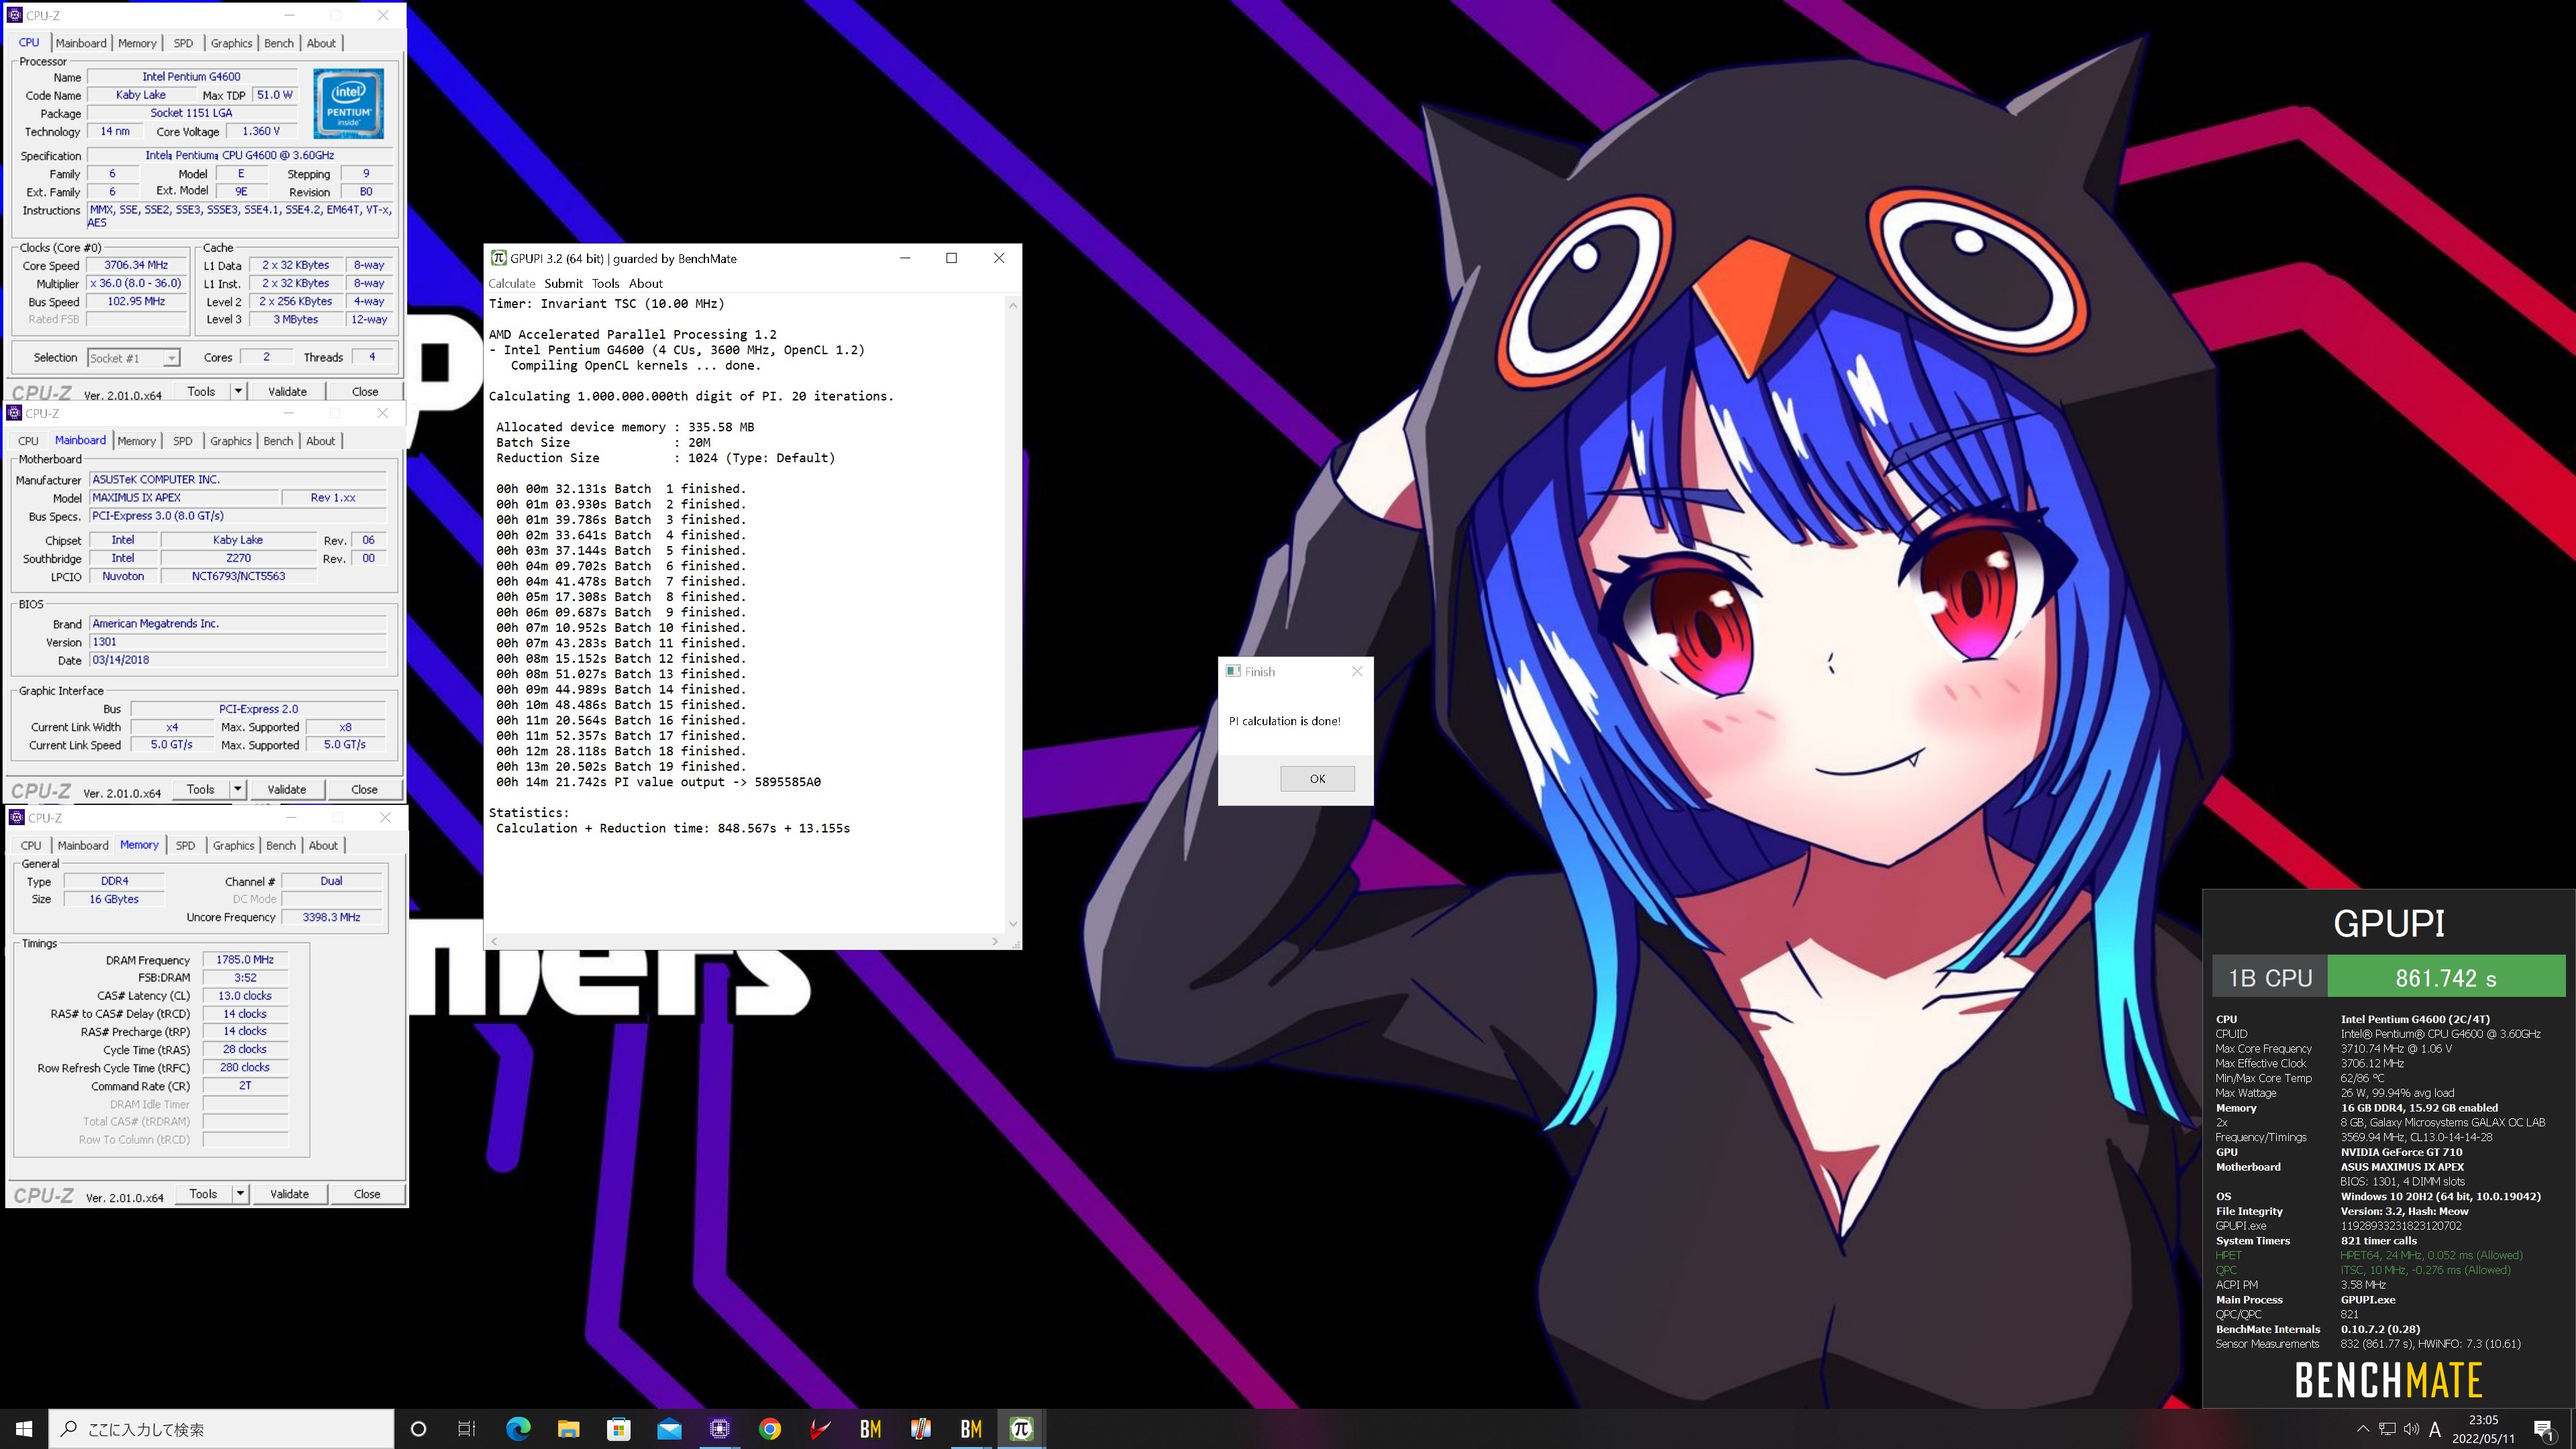The width and height of the screenshot is (2576, 1449).
Task: Open thermometer temperature app taskbar icon
Action: tap(920, 1429)
